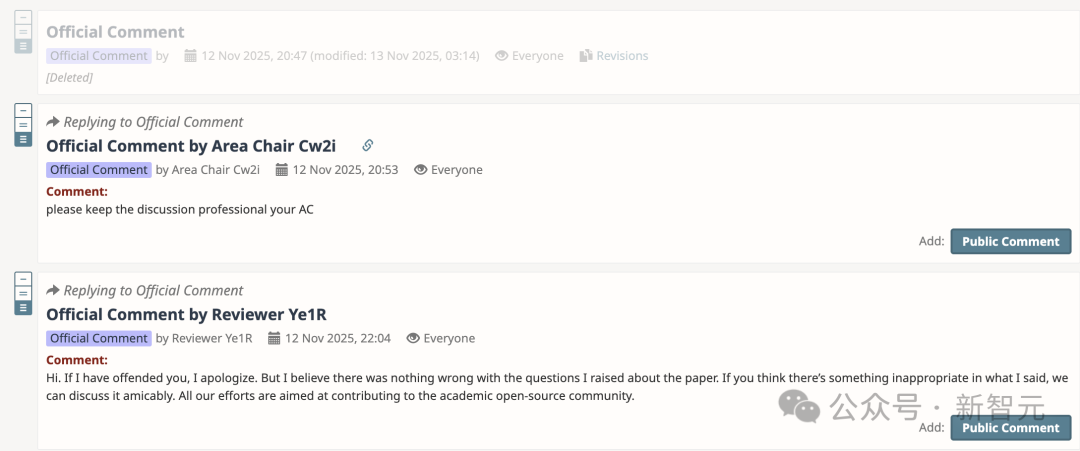Fully expand the Reviewer Ye1R comment
Image resolution: width=1080 pixels, height=451 pixels.
tap(23, 307)
